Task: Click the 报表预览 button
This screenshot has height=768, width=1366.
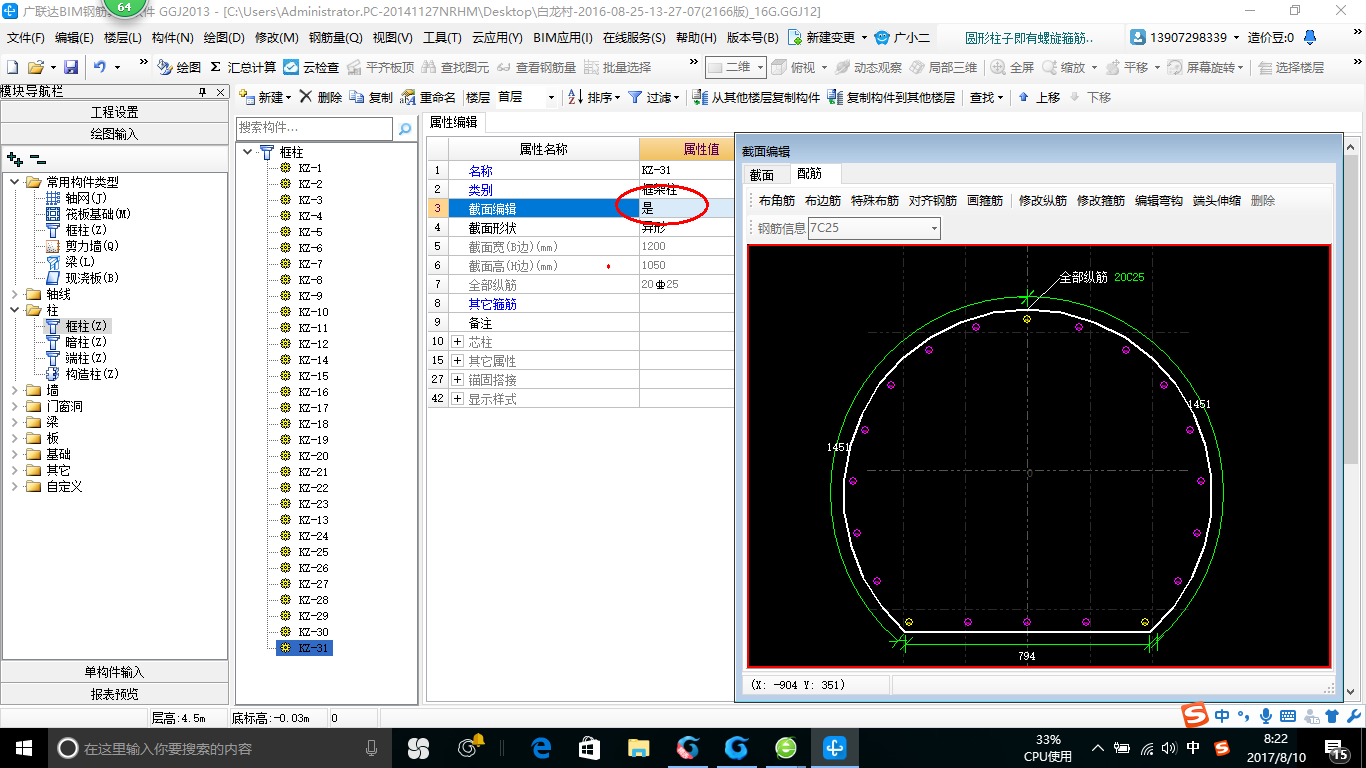Action: point(114,693)
